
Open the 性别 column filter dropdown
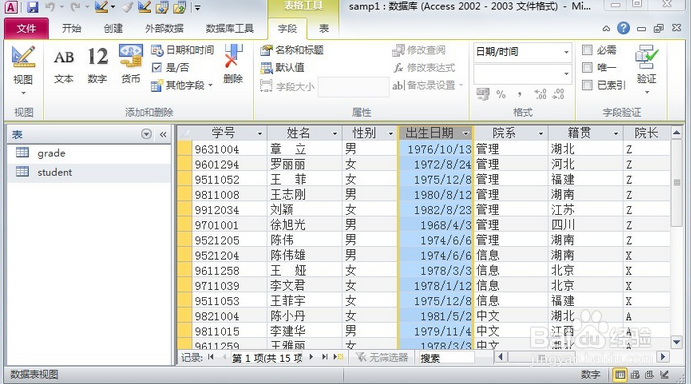tap(390, 134)
